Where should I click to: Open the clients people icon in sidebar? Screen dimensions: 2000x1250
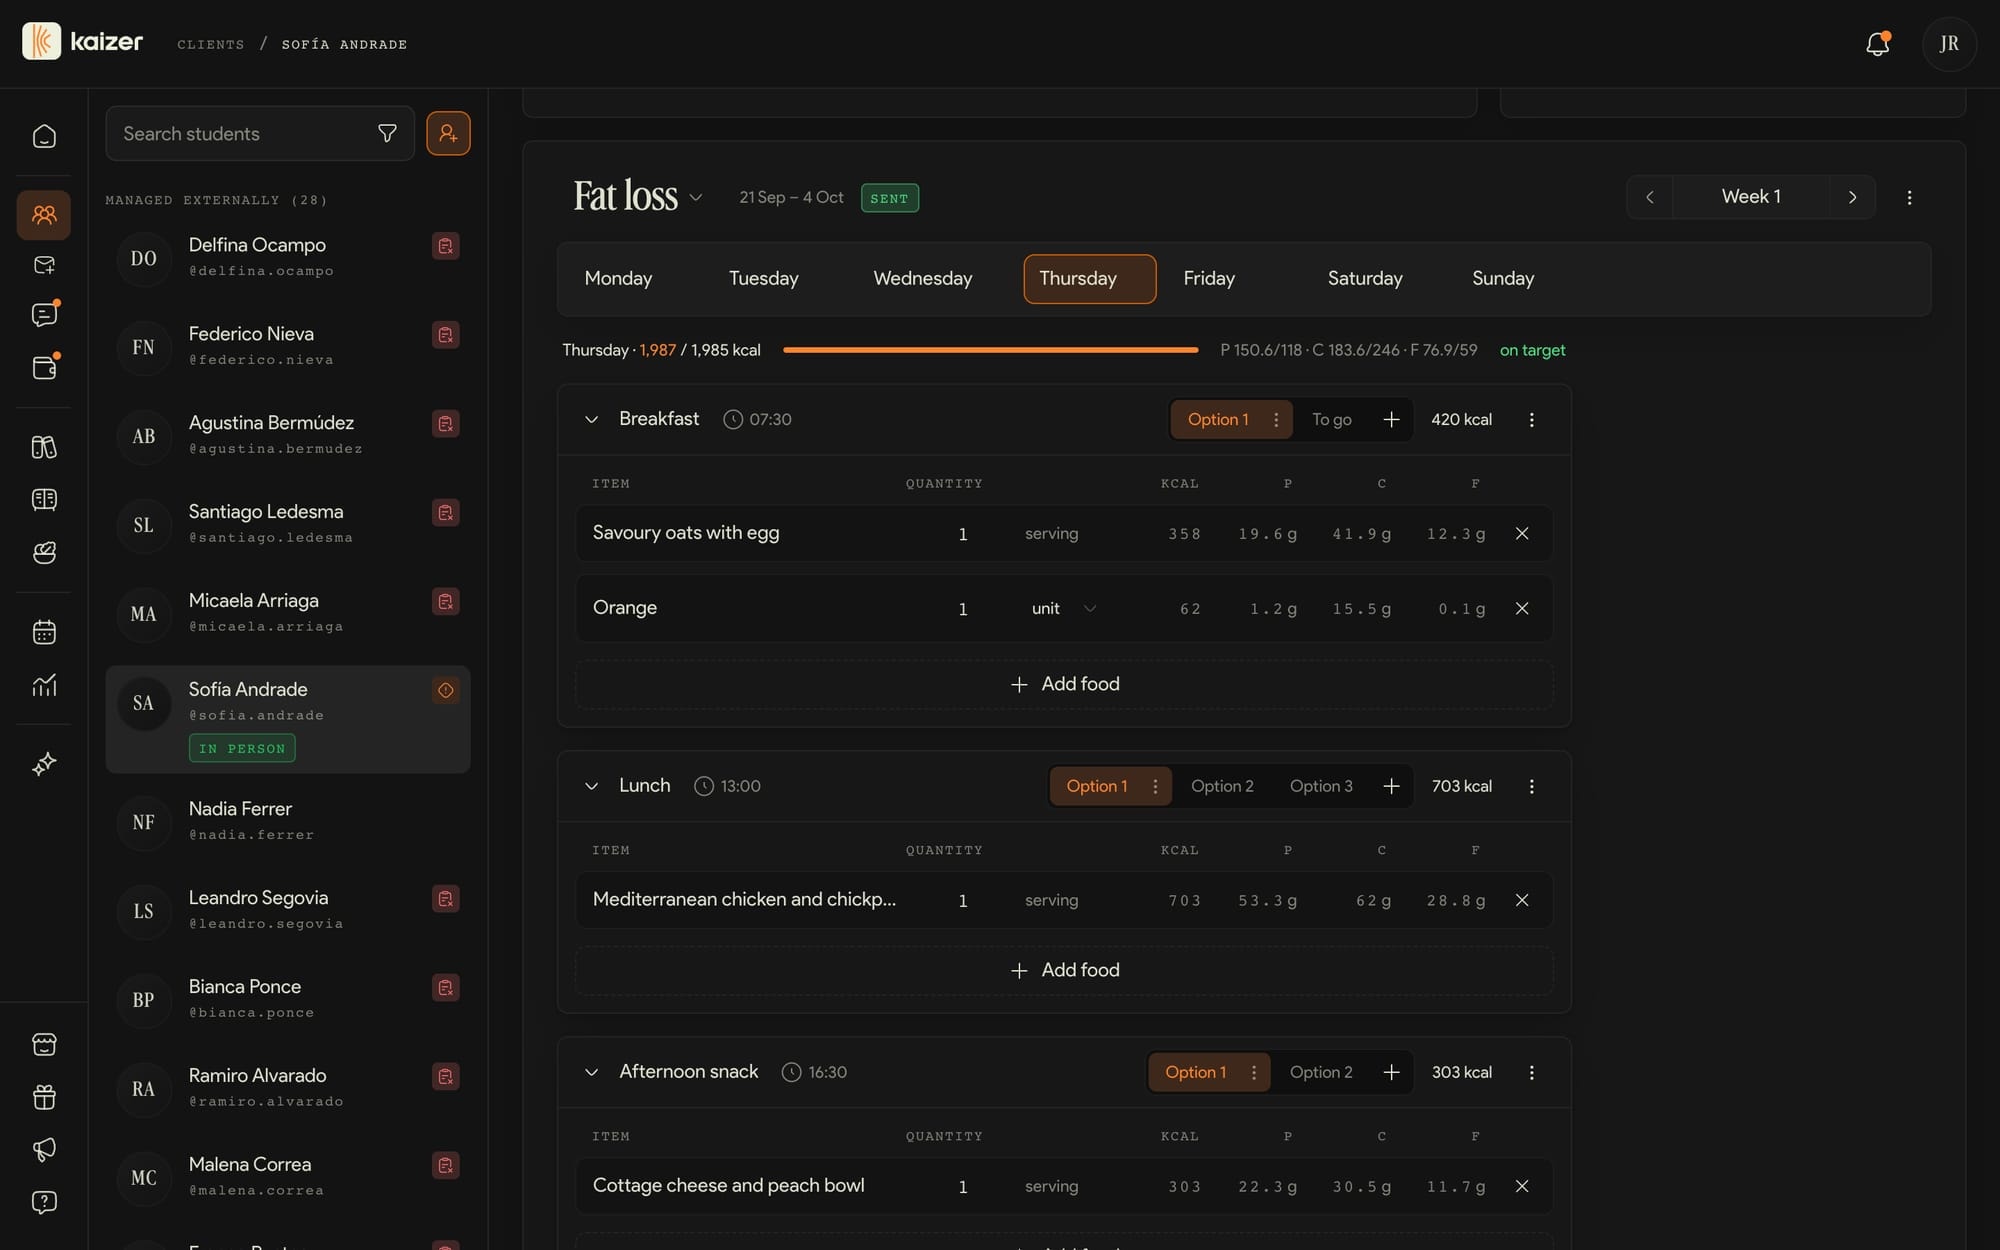44,215
